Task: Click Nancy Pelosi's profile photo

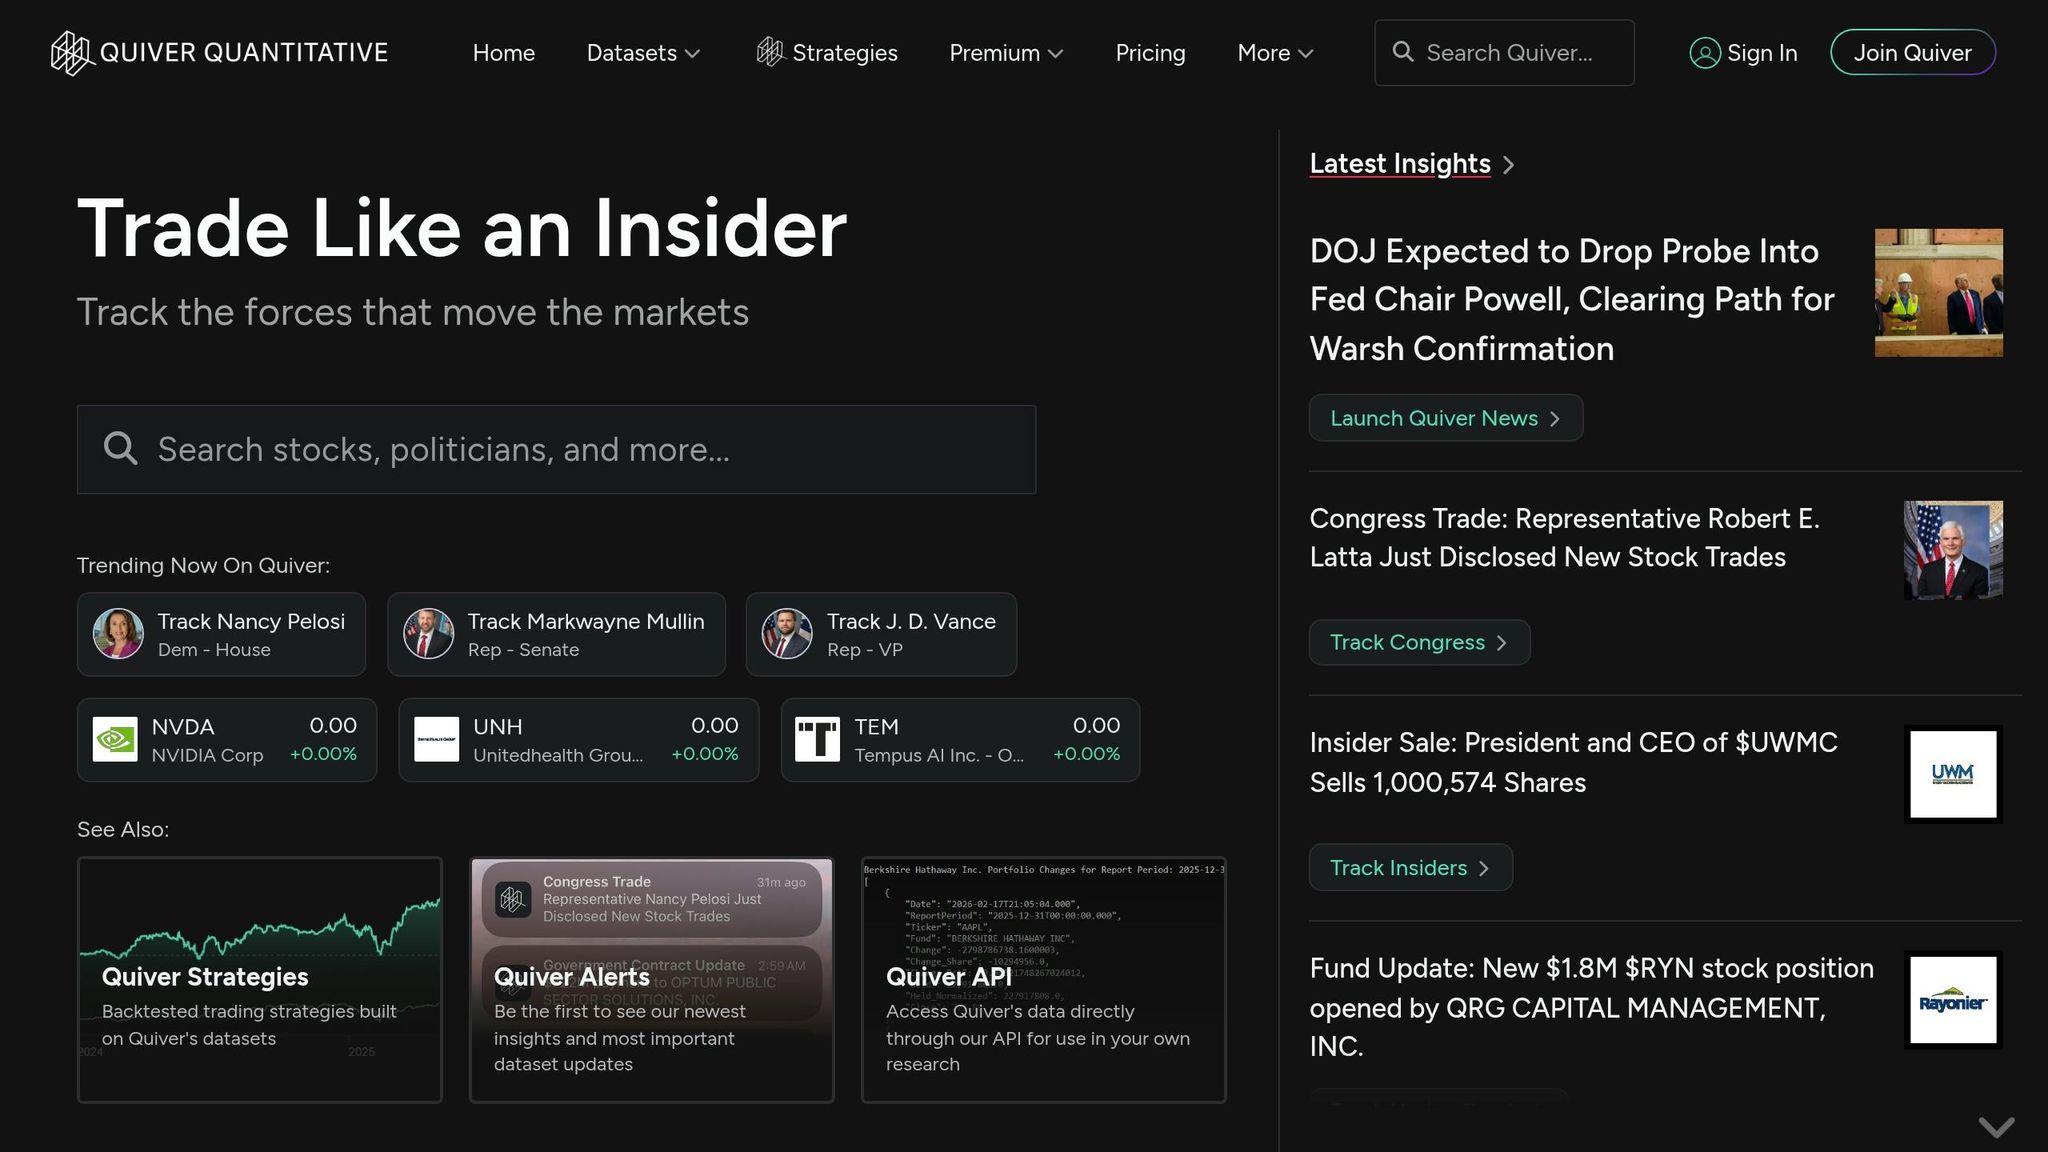Action: 118,634
